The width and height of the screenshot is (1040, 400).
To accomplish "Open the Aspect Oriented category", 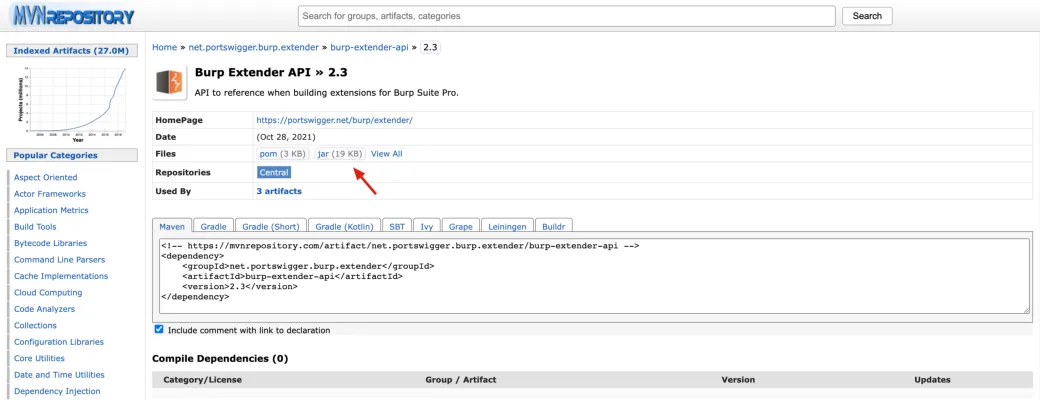I will (x=46, y=177).
